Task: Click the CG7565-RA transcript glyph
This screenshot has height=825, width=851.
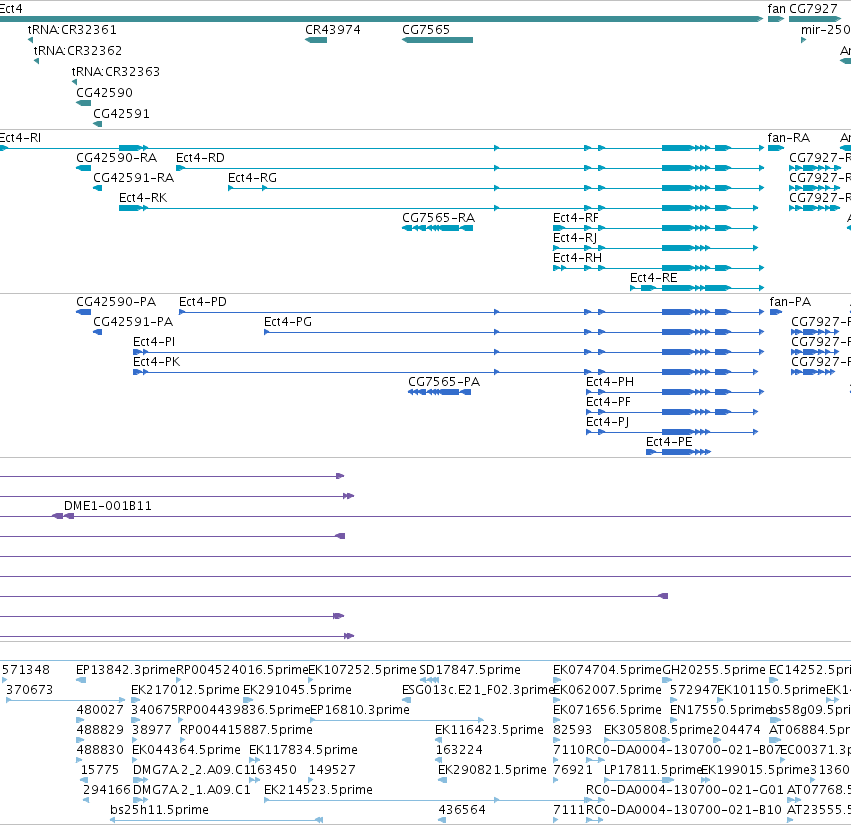Action: click(437, 228)
